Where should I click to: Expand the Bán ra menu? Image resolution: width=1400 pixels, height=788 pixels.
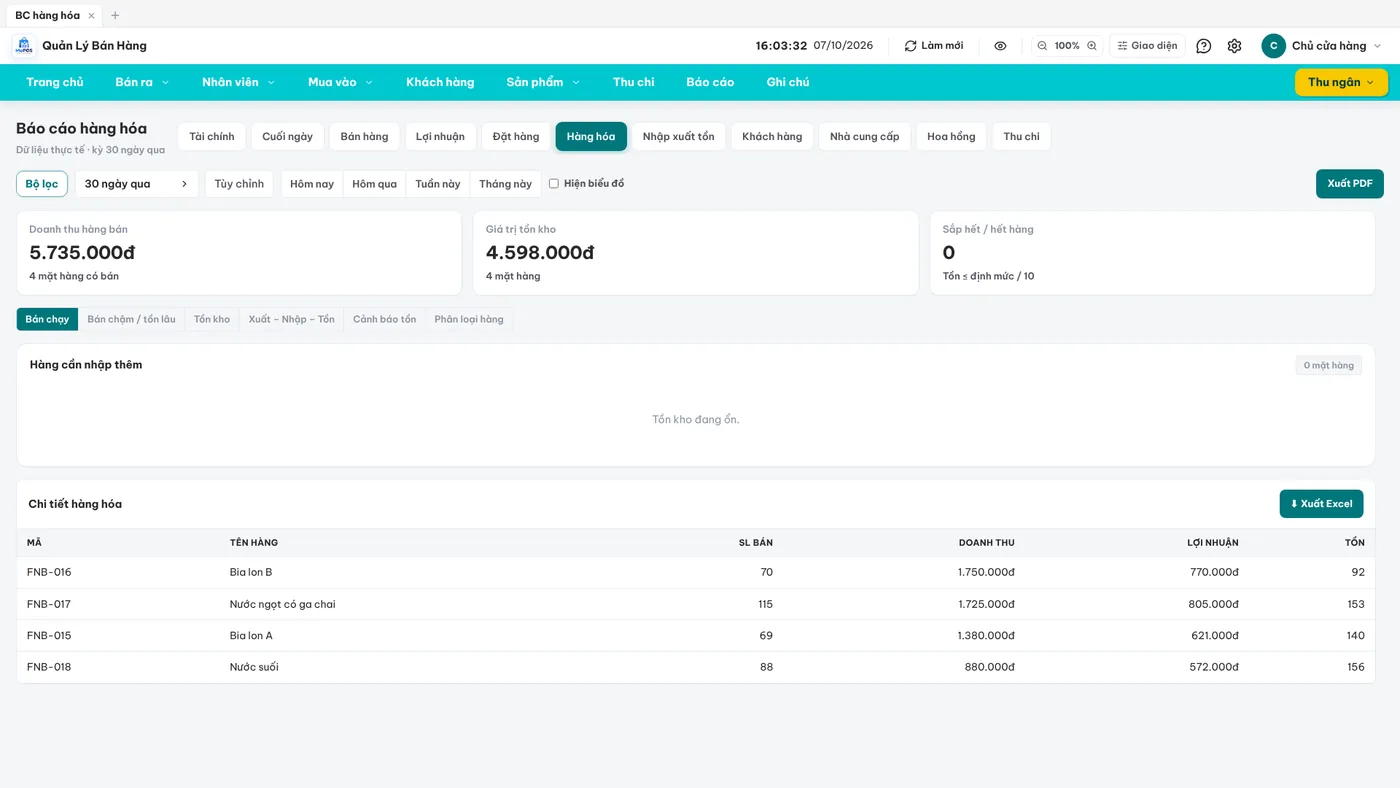[142, 82]
